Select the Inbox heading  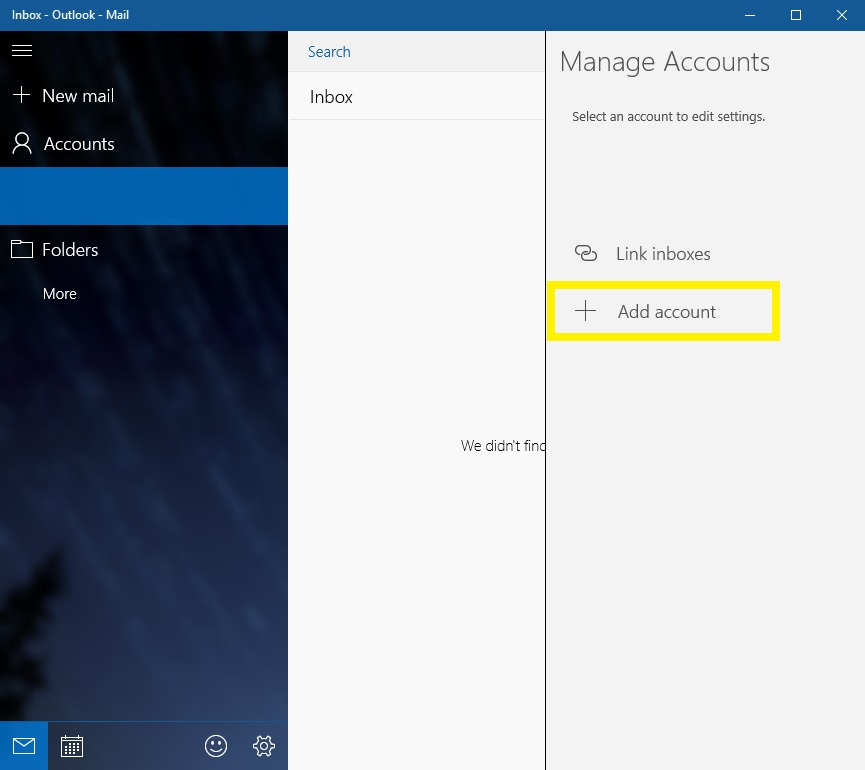[331, 97]
